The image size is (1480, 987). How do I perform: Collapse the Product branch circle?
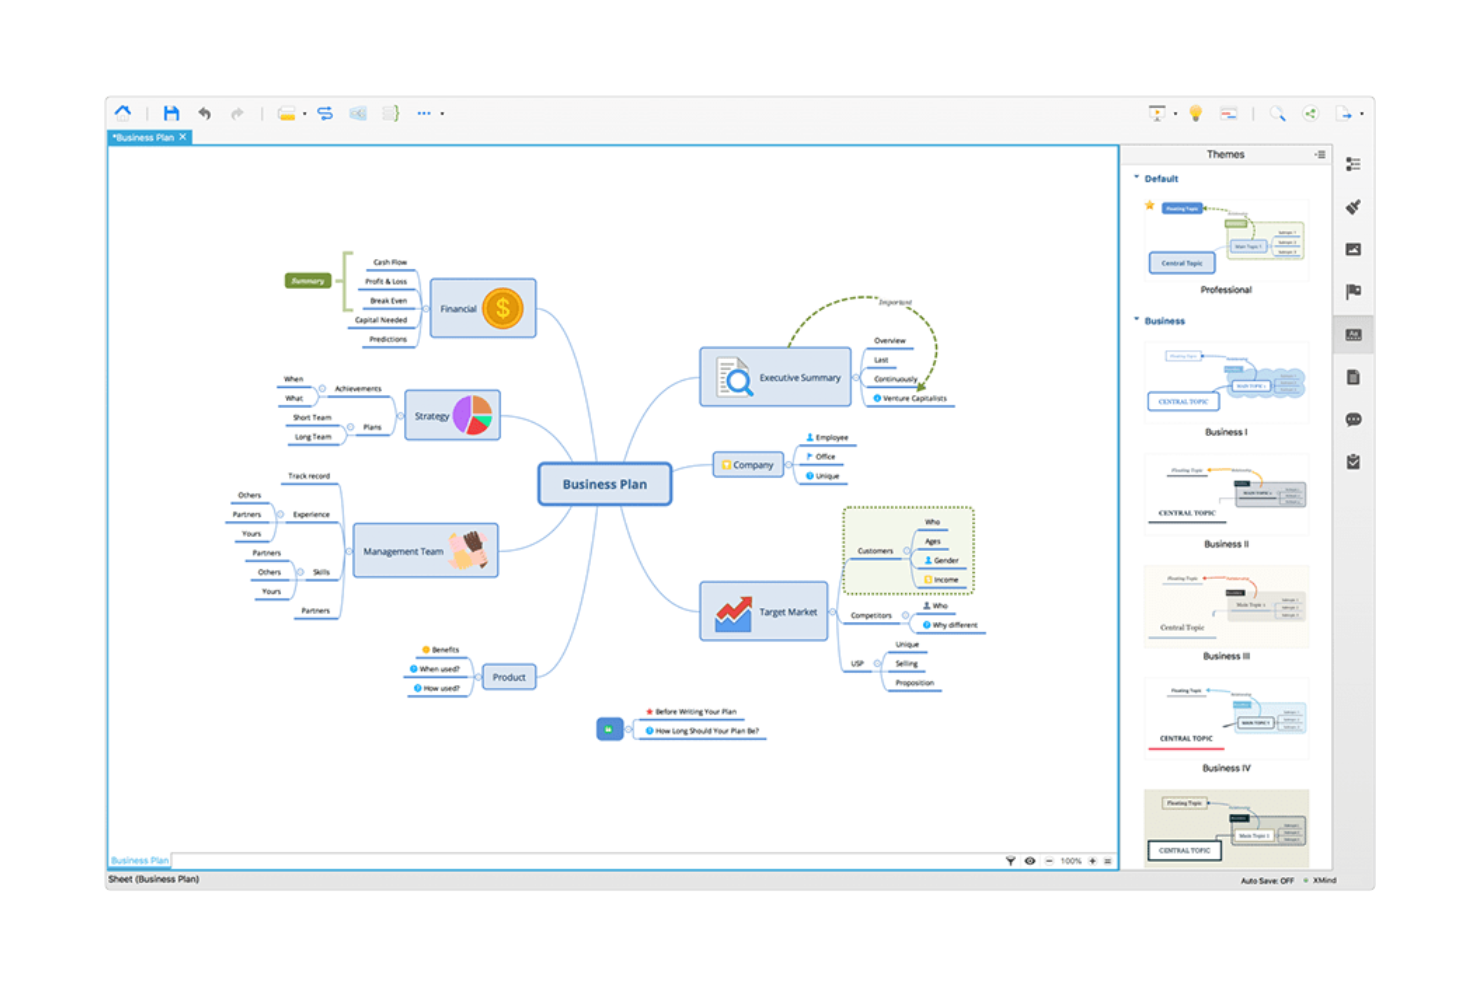point(478,677)
